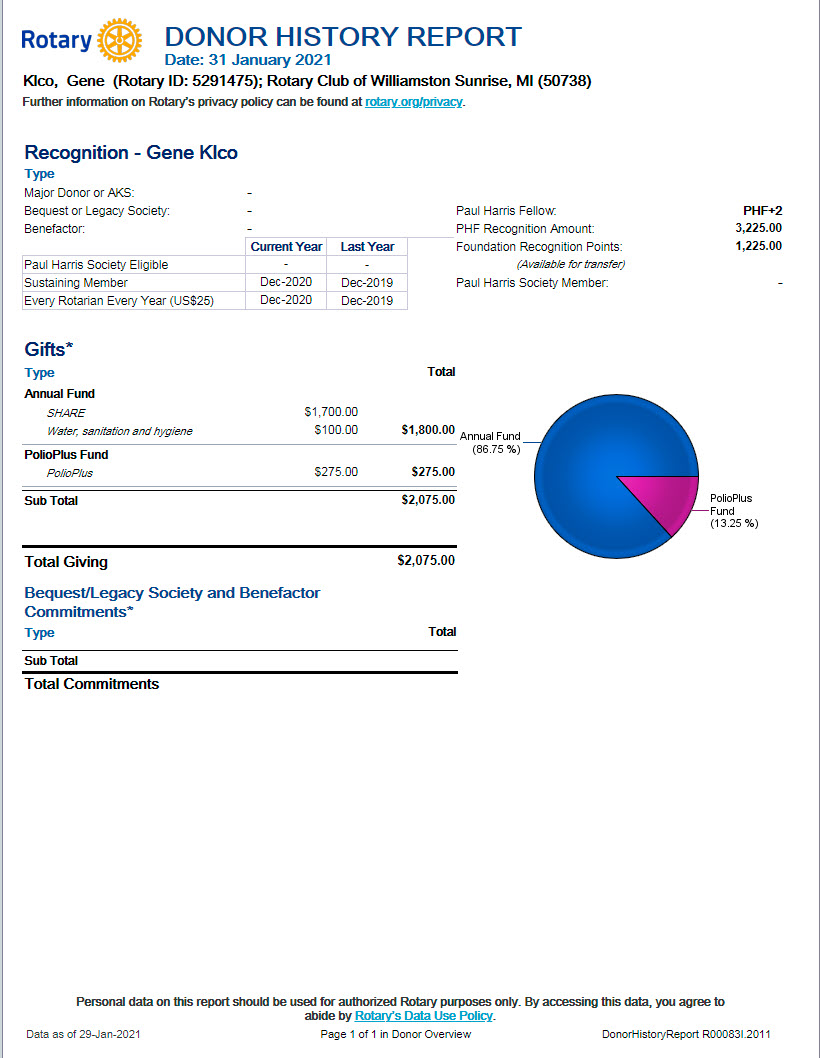Click Every Rotarian Every Year Dec-2020 cell

pyautogui.click(x=286, y=300)
